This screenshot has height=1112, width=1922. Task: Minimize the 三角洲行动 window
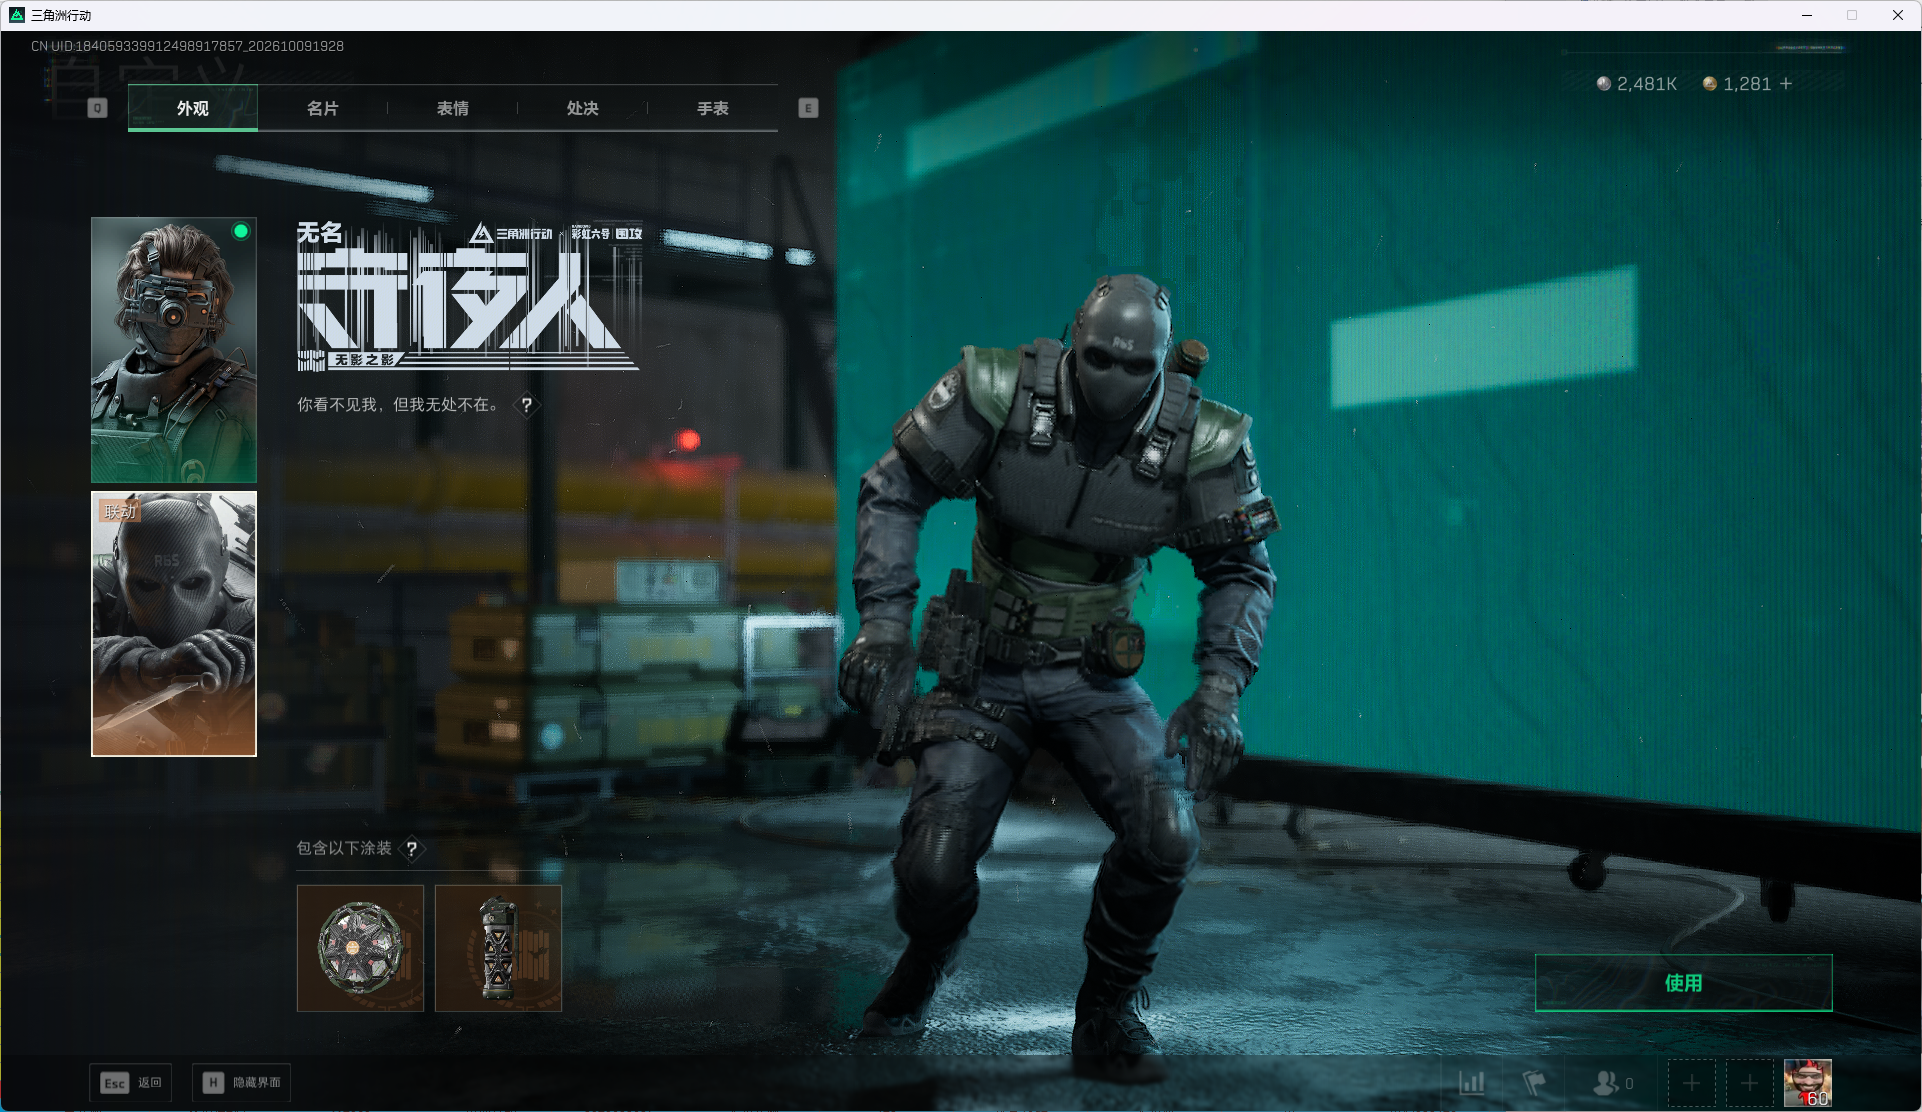point(1807,15)
